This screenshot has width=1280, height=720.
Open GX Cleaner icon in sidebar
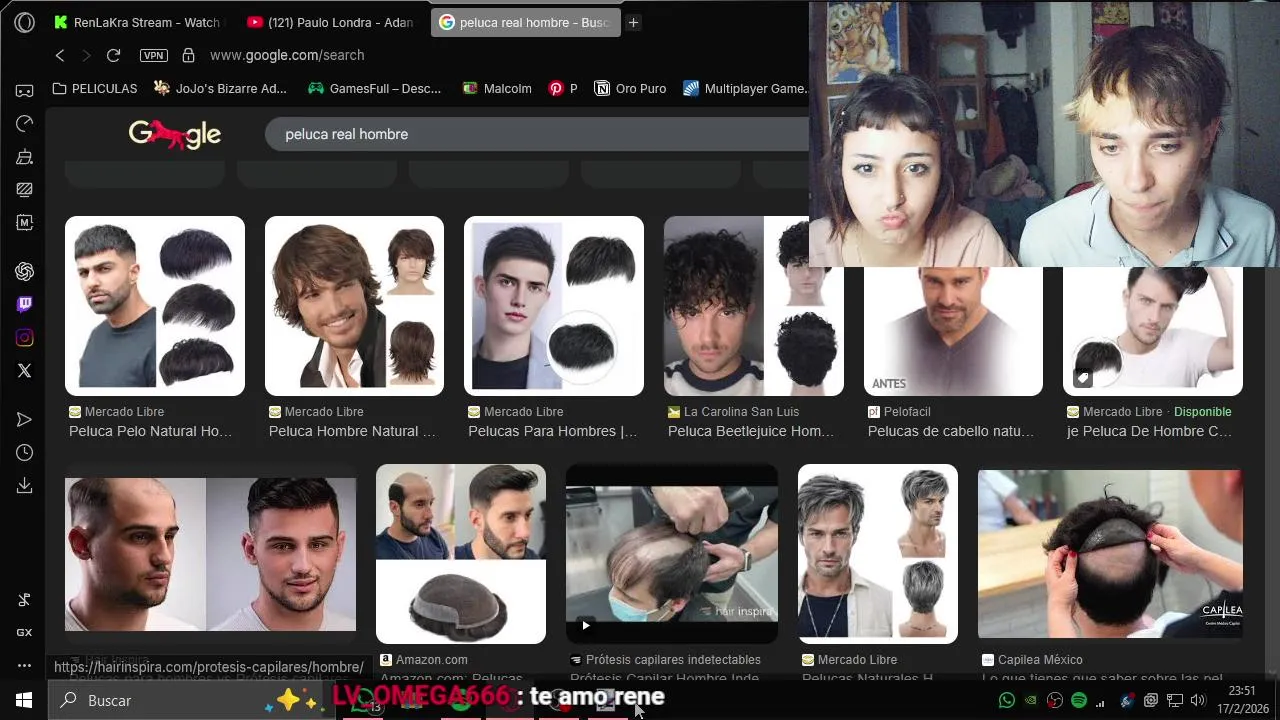[x=25, y=156]
